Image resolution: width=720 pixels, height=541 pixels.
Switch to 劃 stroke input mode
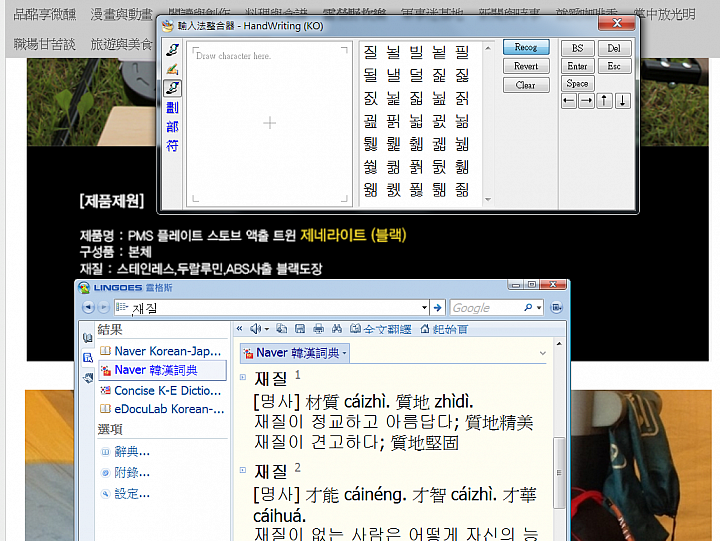coord(172,107)
